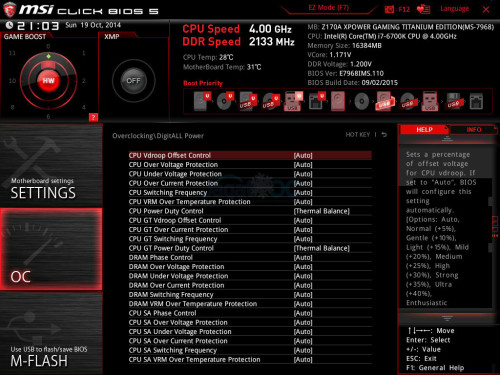This screenshot has width=500, height=375.
Task: Close the BIOS with the red X
Action: 486,9
